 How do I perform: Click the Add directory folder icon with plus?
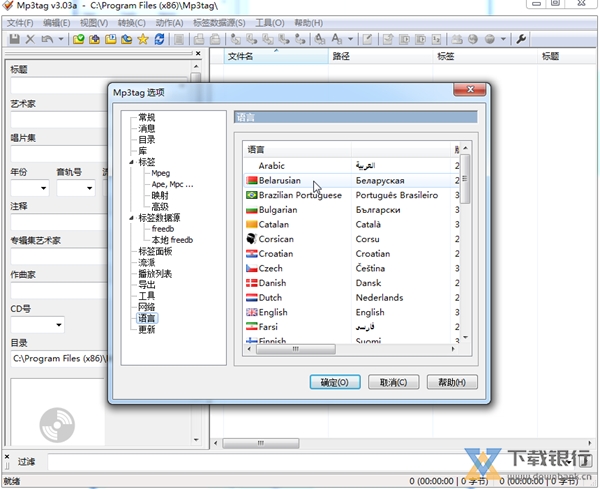pyautogui.click(x=95, y=39)
